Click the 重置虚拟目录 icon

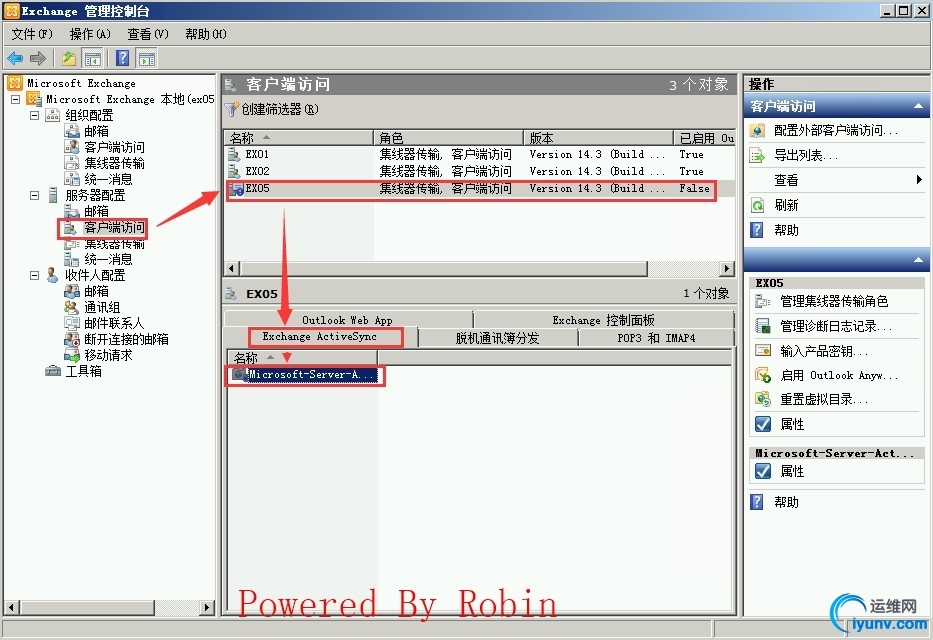[x=762, y=399]
